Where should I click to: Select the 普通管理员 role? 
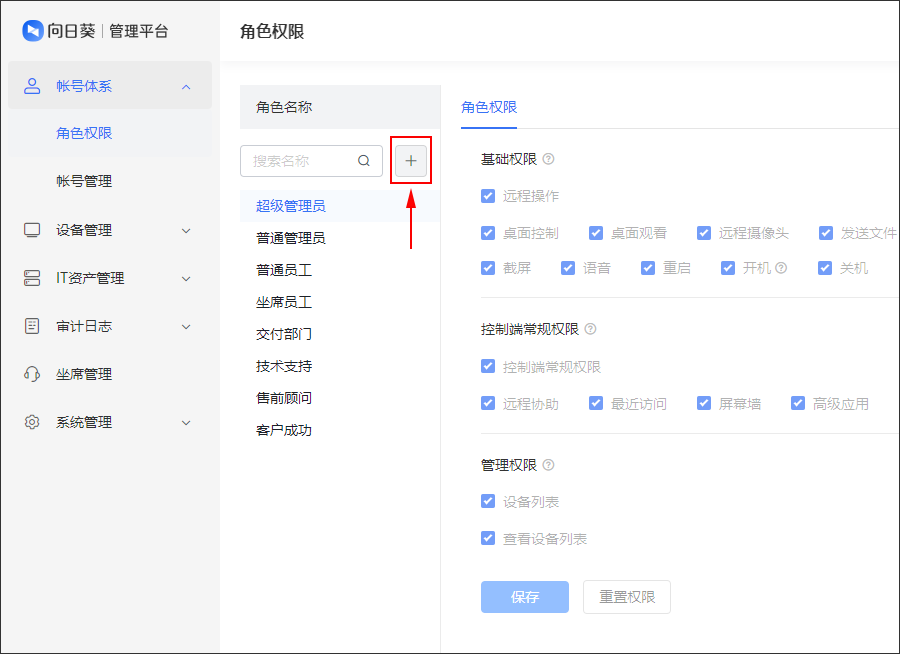(x=290, y=238)
